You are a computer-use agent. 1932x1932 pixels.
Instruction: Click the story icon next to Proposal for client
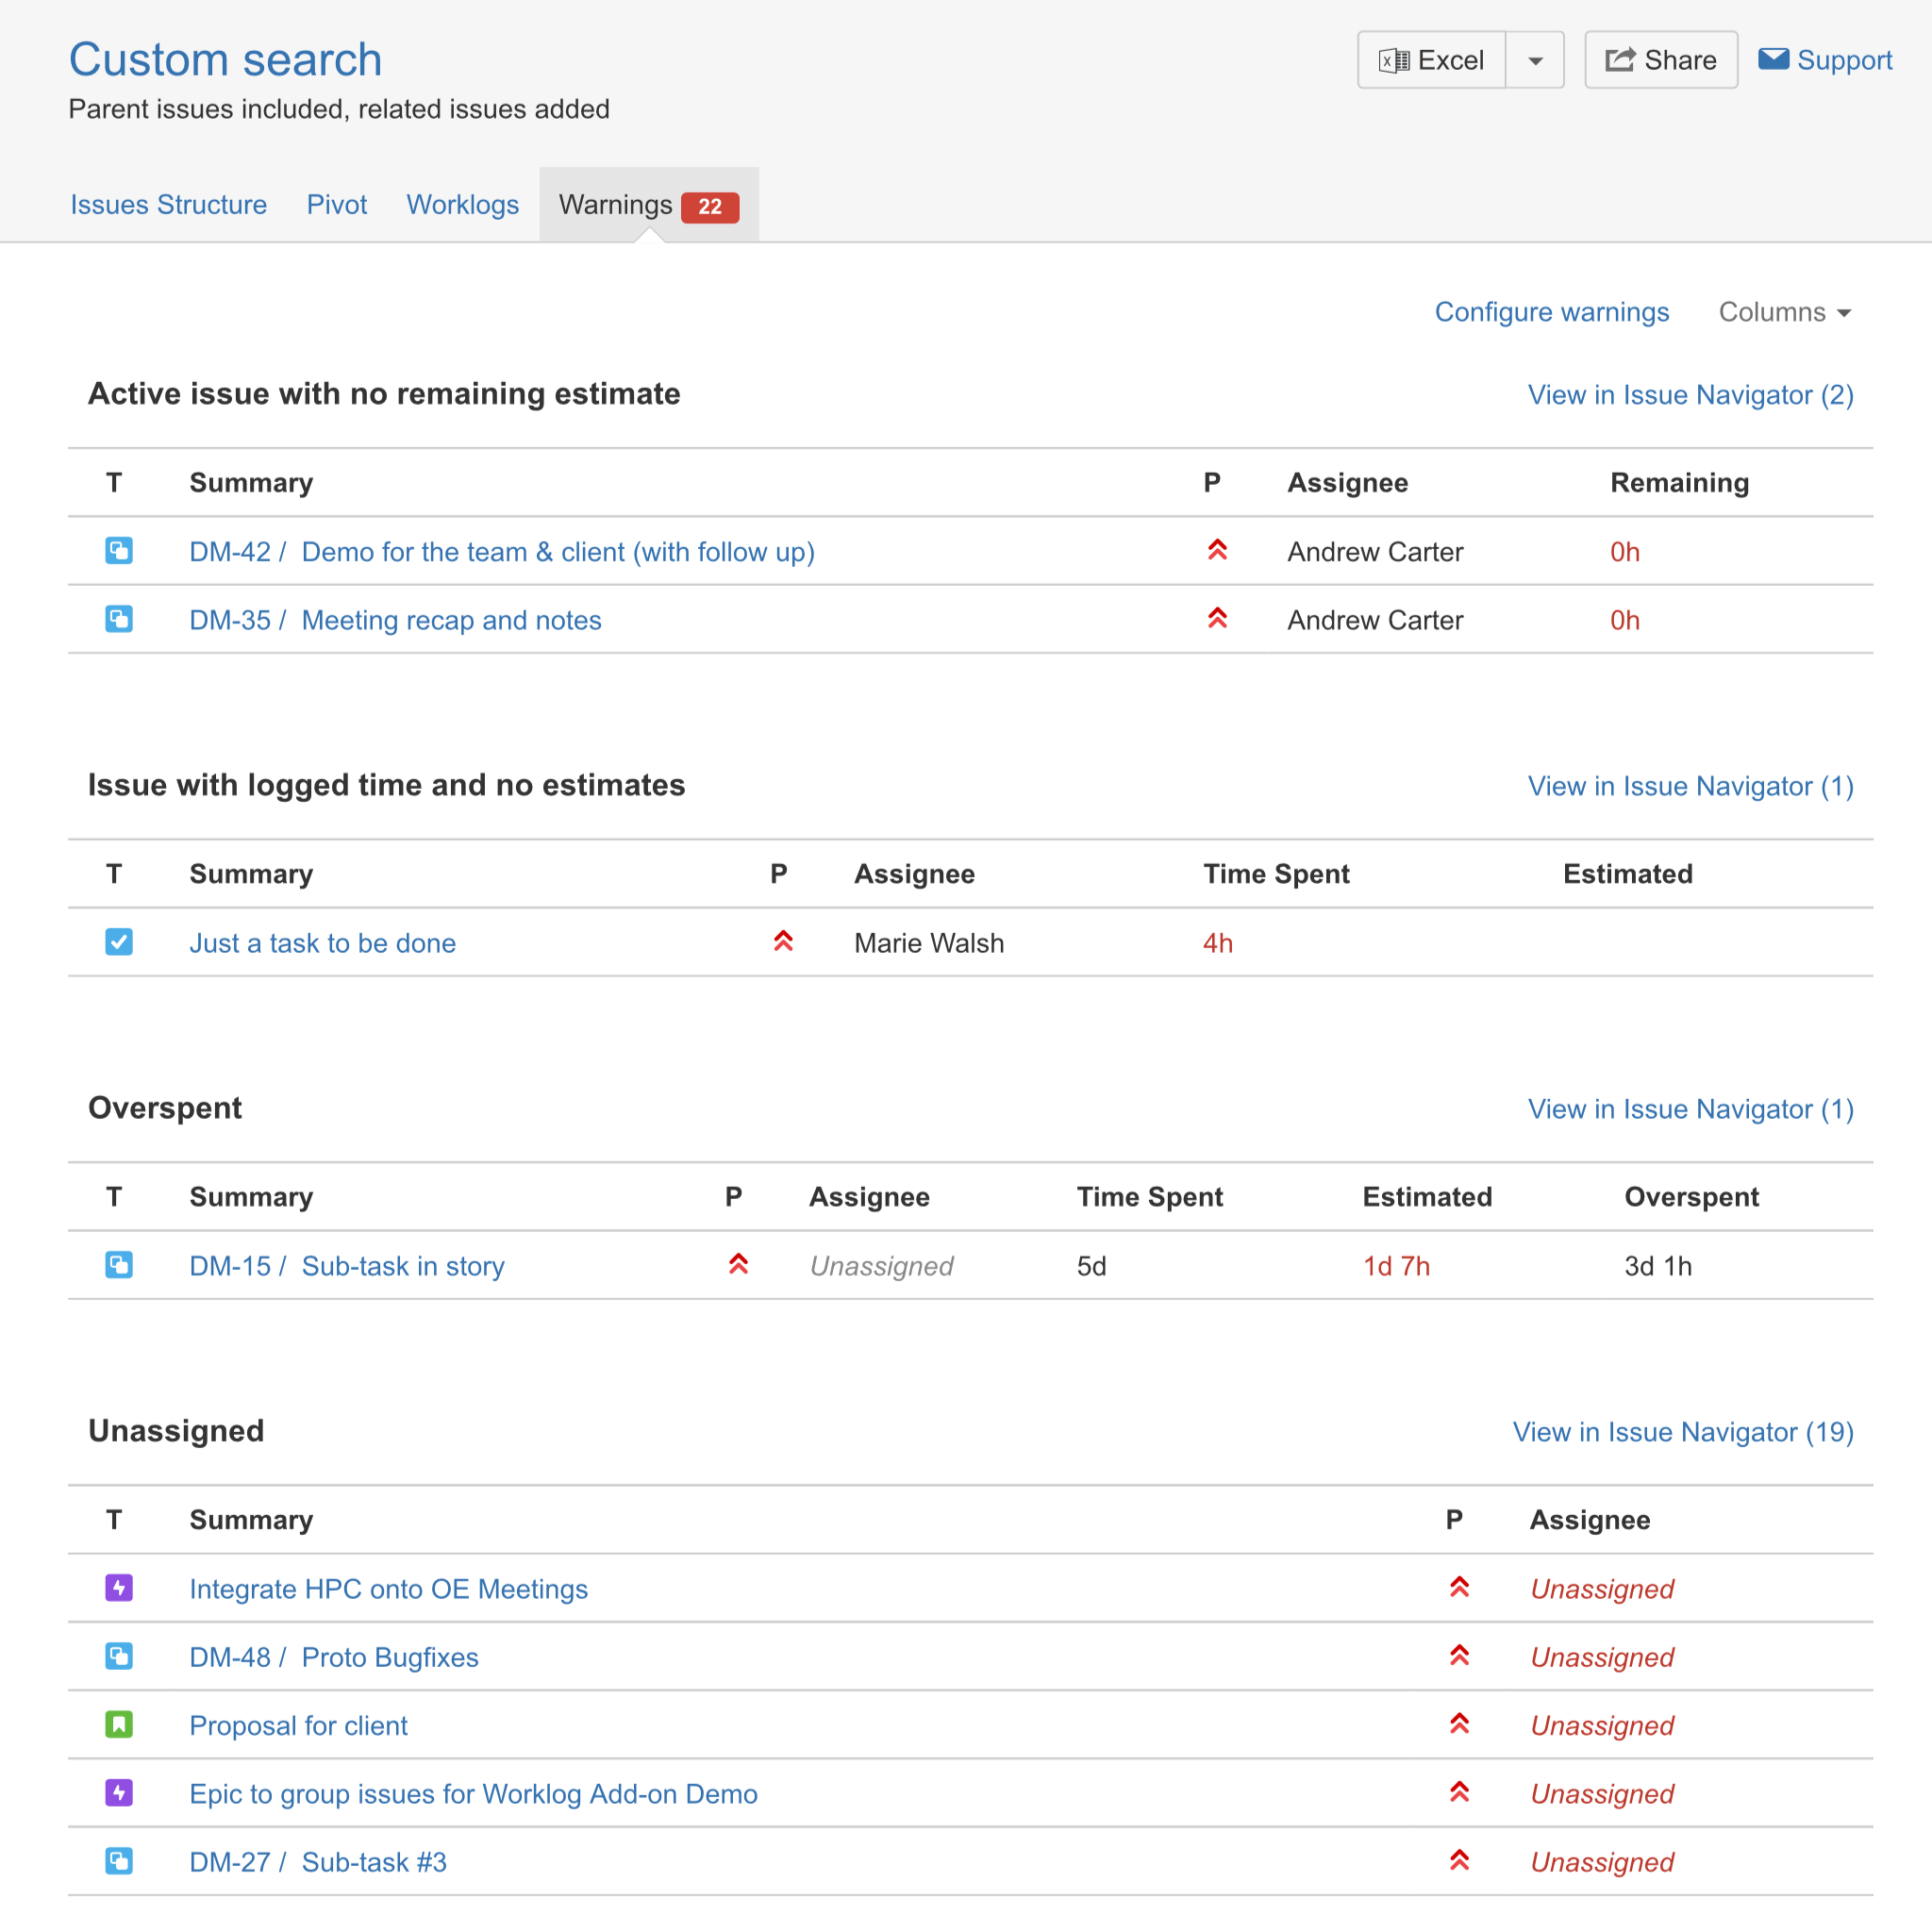(x=119, y=1725)
